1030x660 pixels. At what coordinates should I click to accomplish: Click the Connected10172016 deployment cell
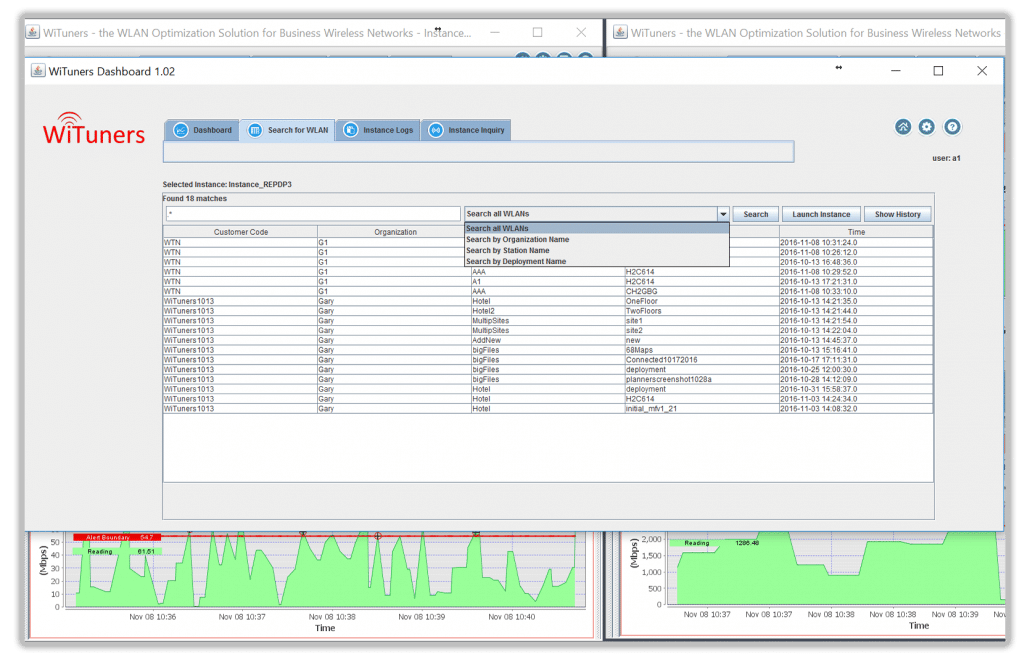[x=702, y=360]
